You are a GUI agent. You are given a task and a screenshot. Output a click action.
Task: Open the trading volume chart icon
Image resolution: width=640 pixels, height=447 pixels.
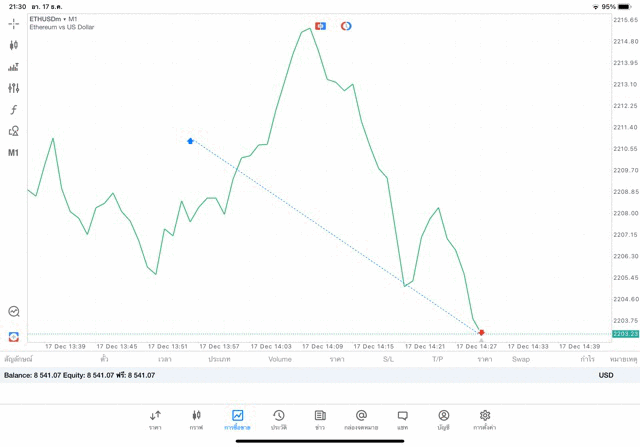pyautogui.click(x=13, y=67)
